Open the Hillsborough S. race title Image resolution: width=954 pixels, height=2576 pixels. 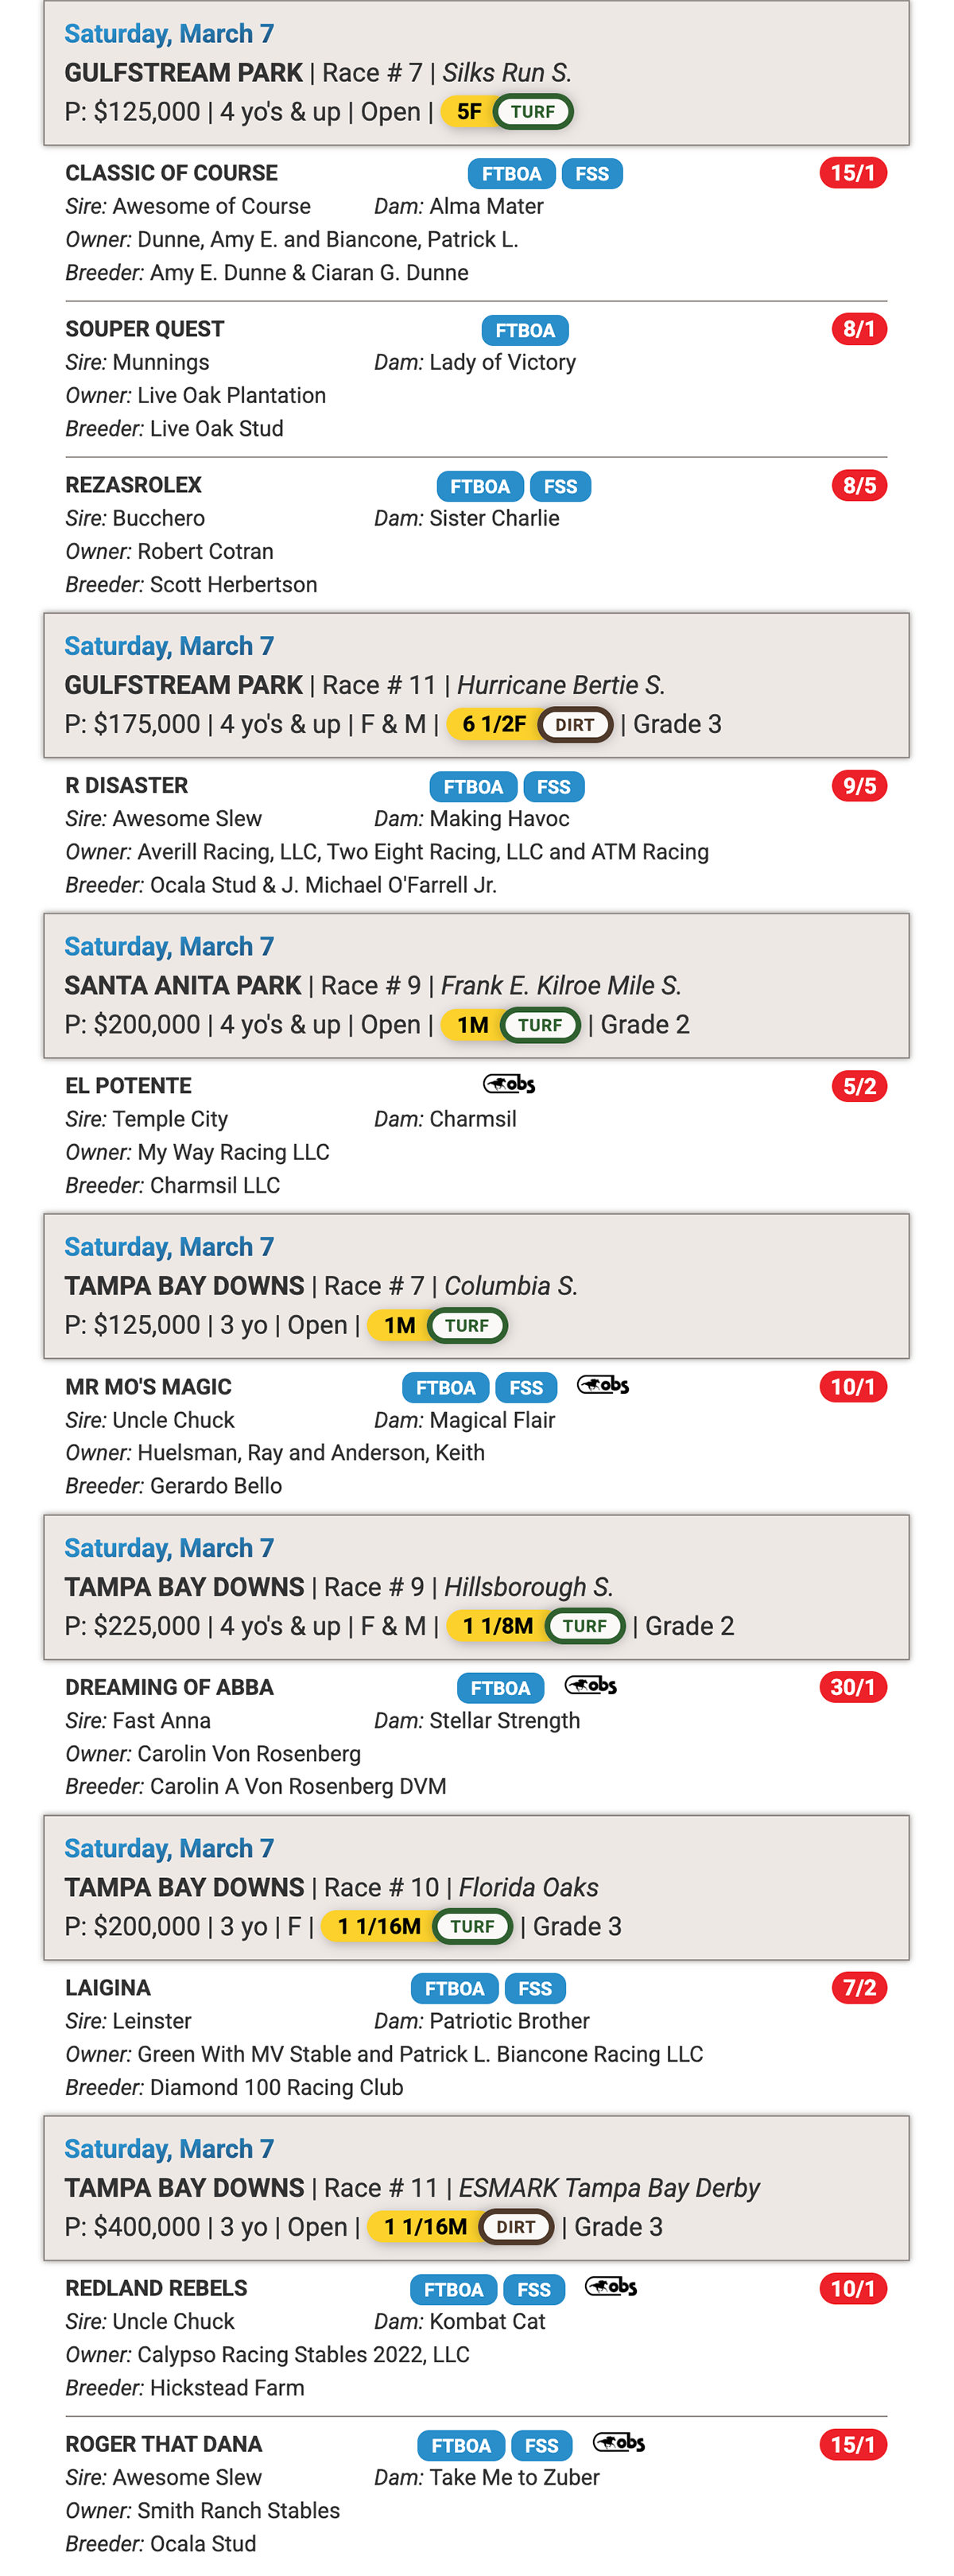(x=529, y=1587)
